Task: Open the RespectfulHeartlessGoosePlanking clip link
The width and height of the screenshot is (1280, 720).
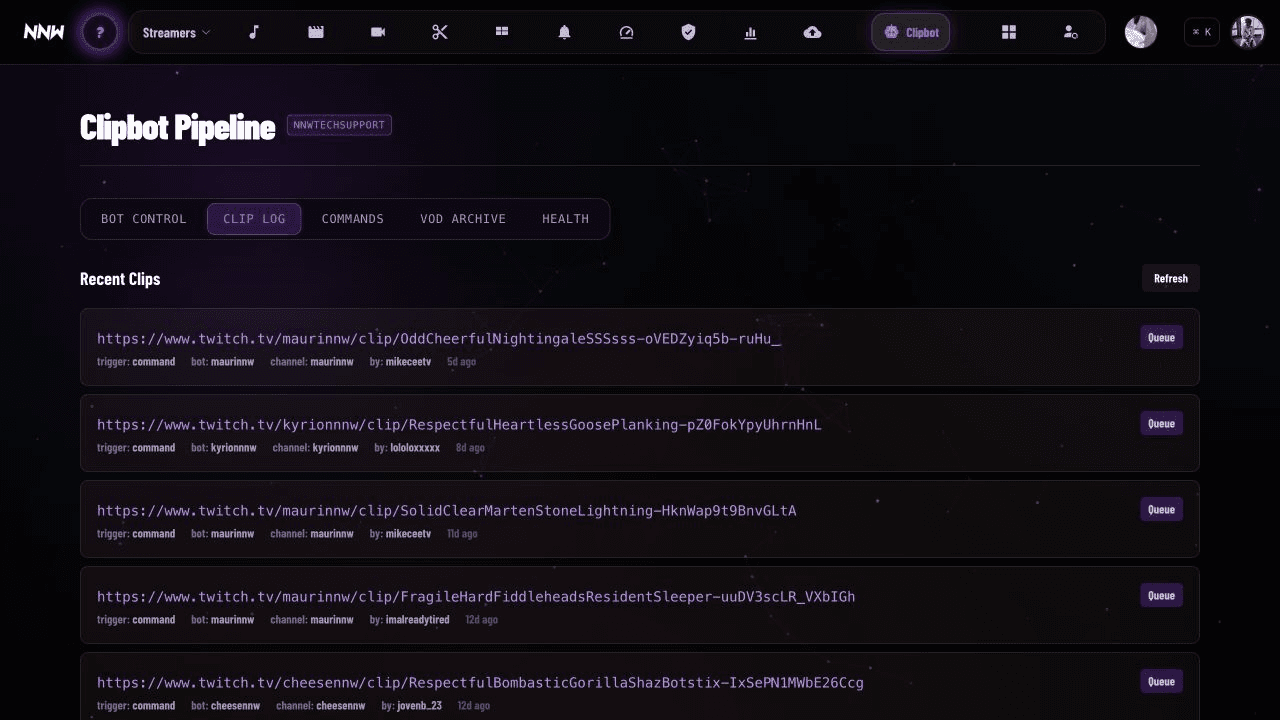Action: (459, 425)
